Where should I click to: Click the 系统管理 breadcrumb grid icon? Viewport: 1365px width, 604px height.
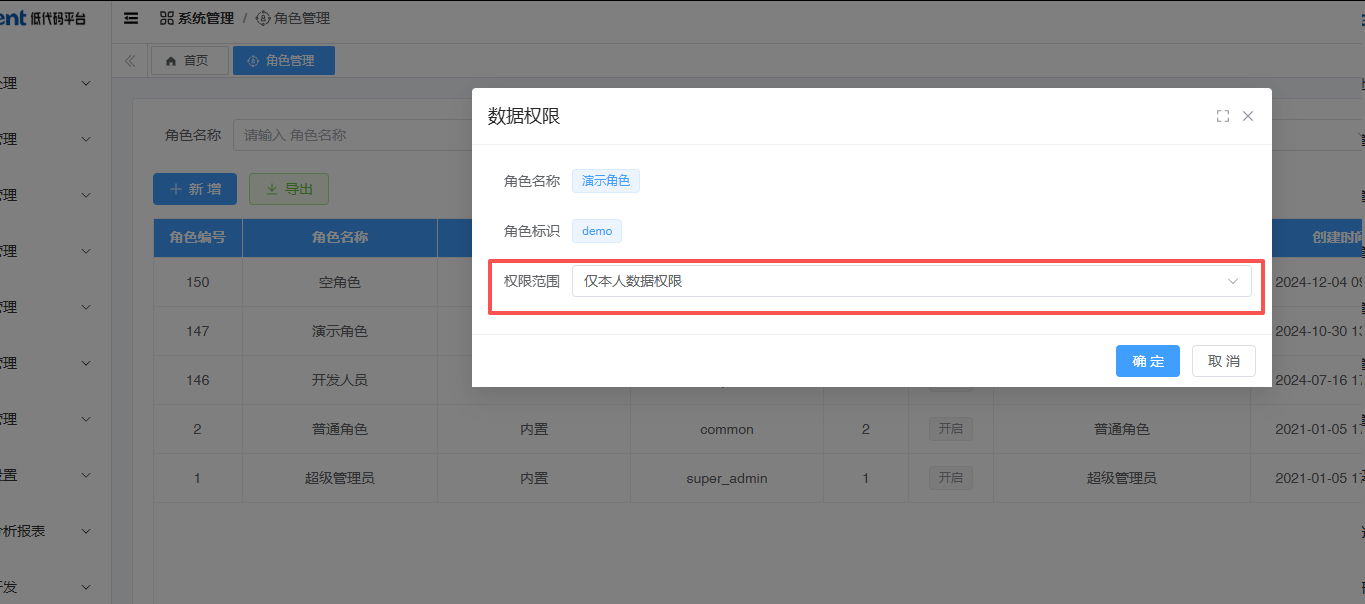point(166,18)
